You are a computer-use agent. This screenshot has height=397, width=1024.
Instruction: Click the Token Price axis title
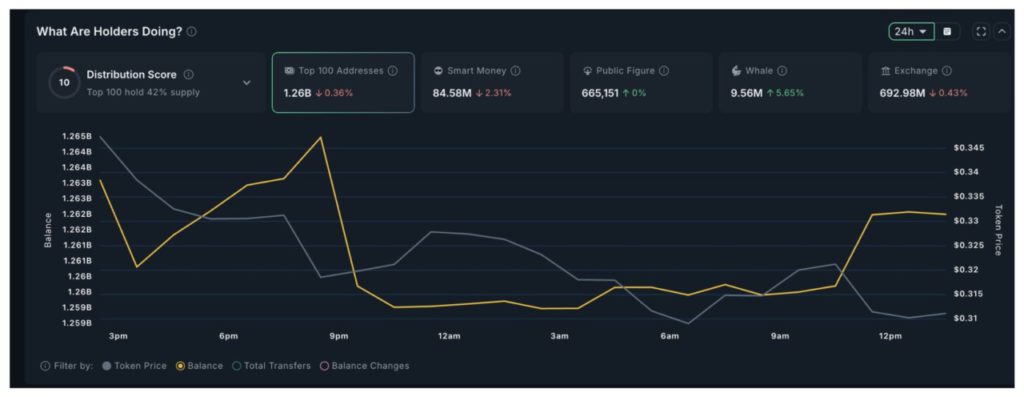click(x=999, y=230)
